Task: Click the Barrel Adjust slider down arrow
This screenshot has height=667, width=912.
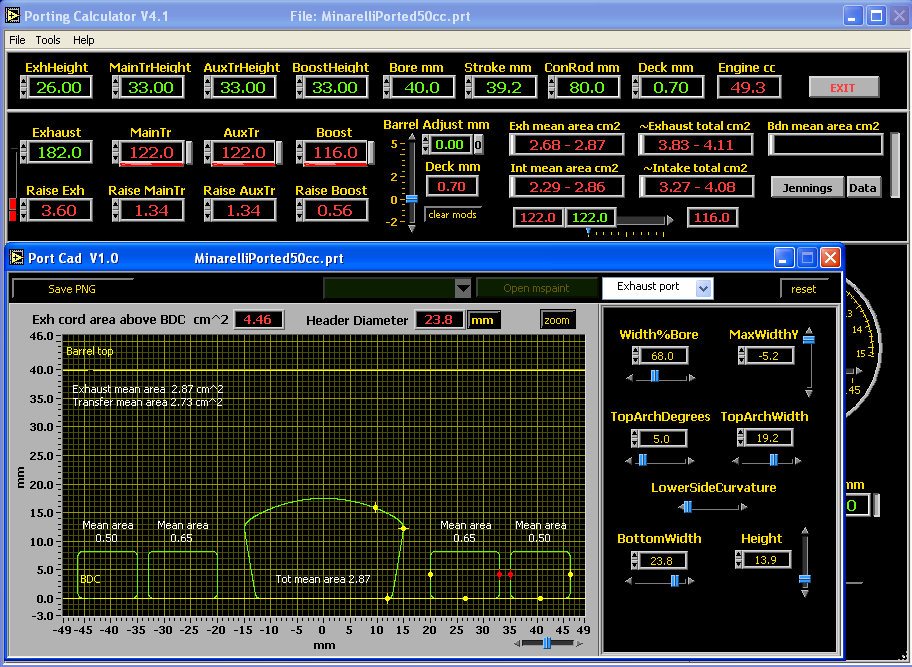Action: tap(412, 229)
